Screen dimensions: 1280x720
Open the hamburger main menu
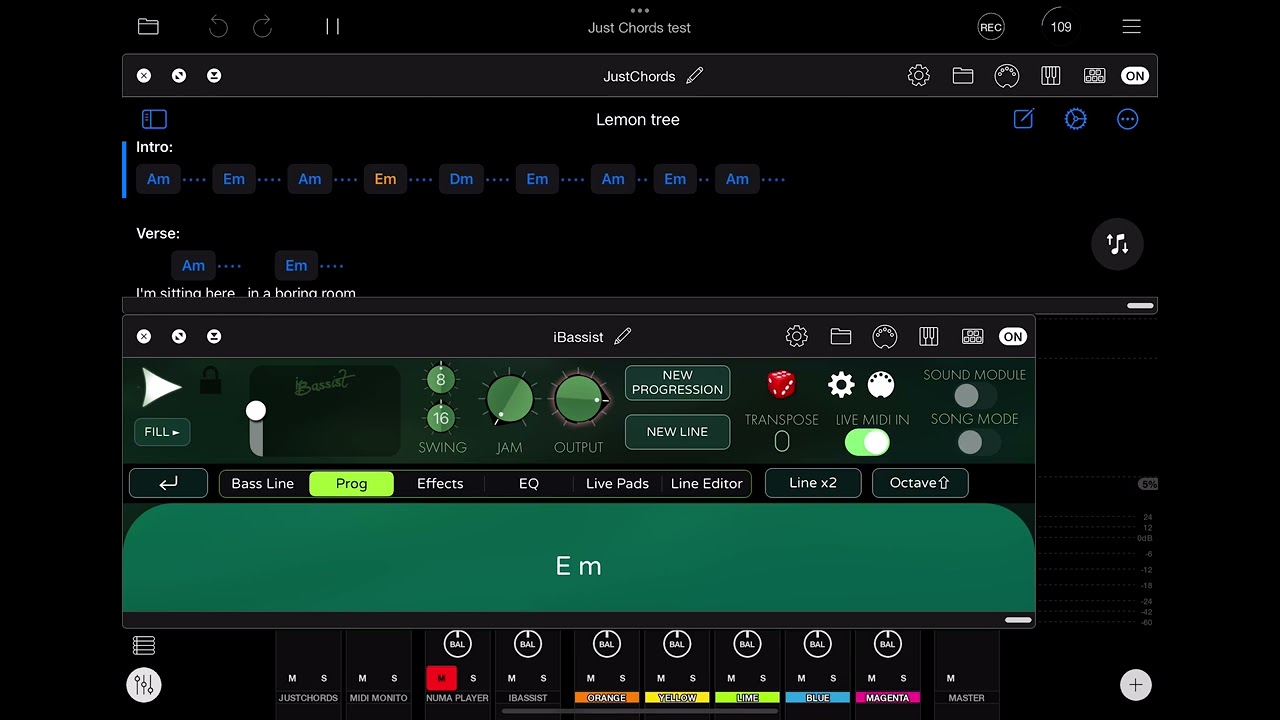click(1131, 27)
